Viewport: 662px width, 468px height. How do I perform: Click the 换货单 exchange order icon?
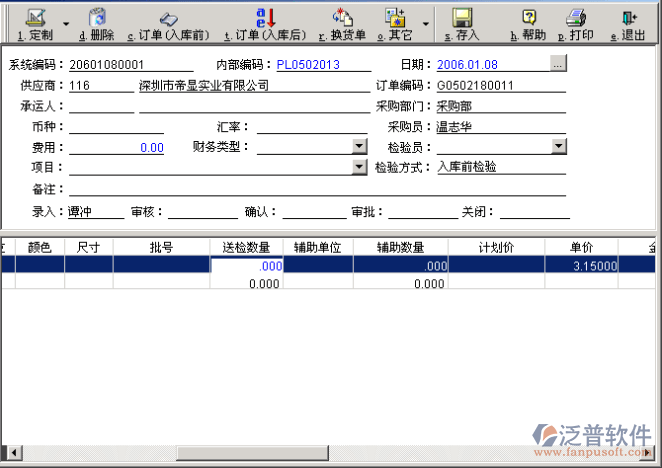click(x=343, y=18)
